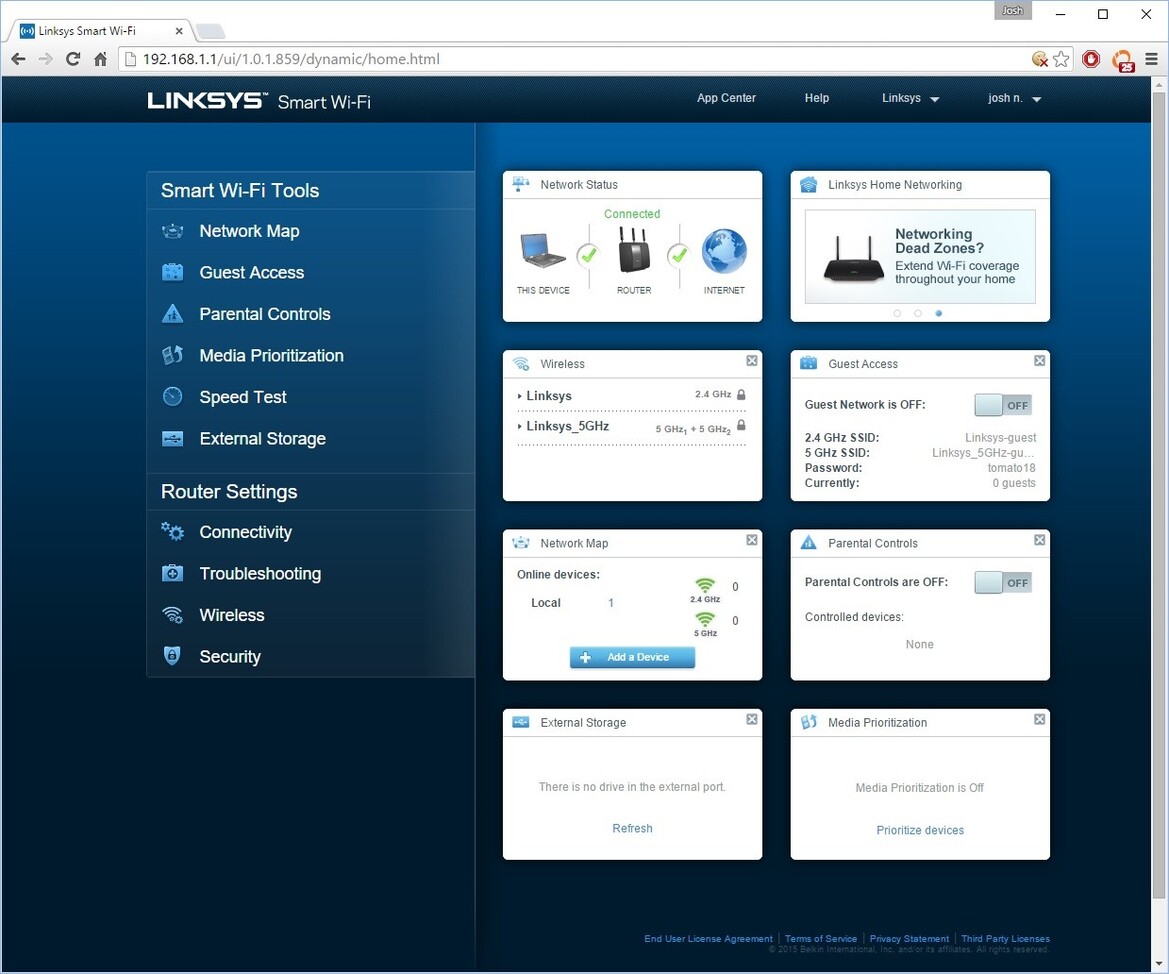Close the Wireless widget

[752, 361]
